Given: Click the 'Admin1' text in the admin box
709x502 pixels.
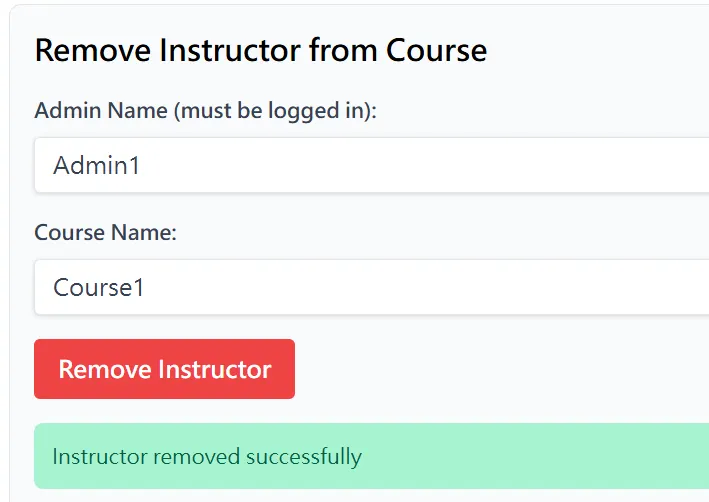Looking at the screenshot, I should click(x=96, y=165).
